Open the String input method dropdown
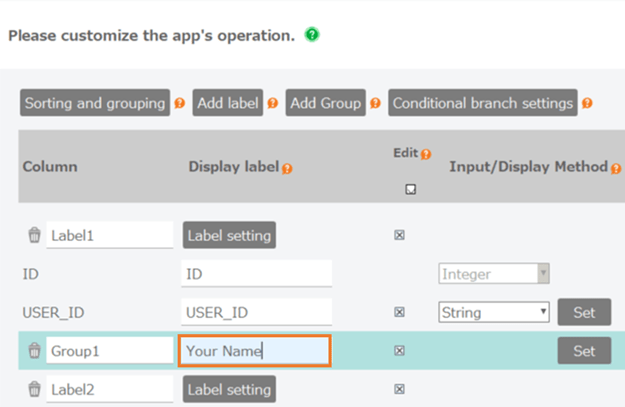 494,312
